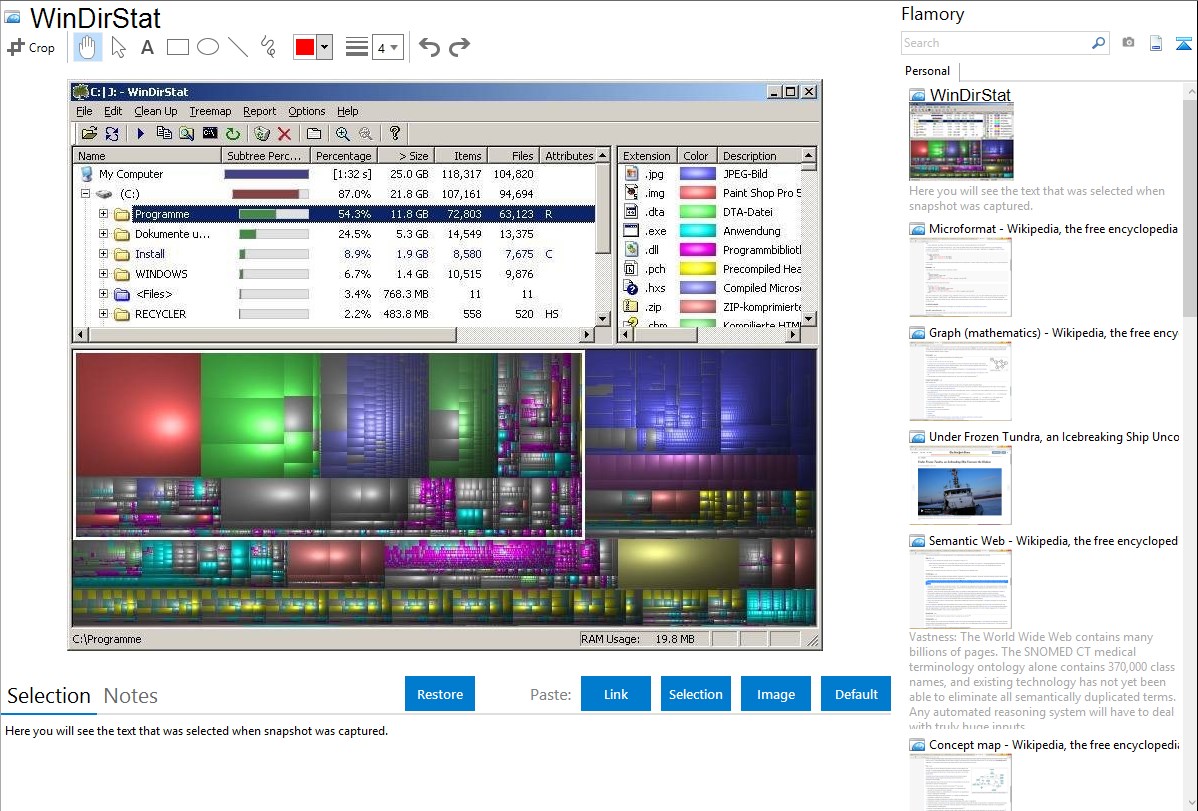Open the color picker dropdown arrow

324,47
